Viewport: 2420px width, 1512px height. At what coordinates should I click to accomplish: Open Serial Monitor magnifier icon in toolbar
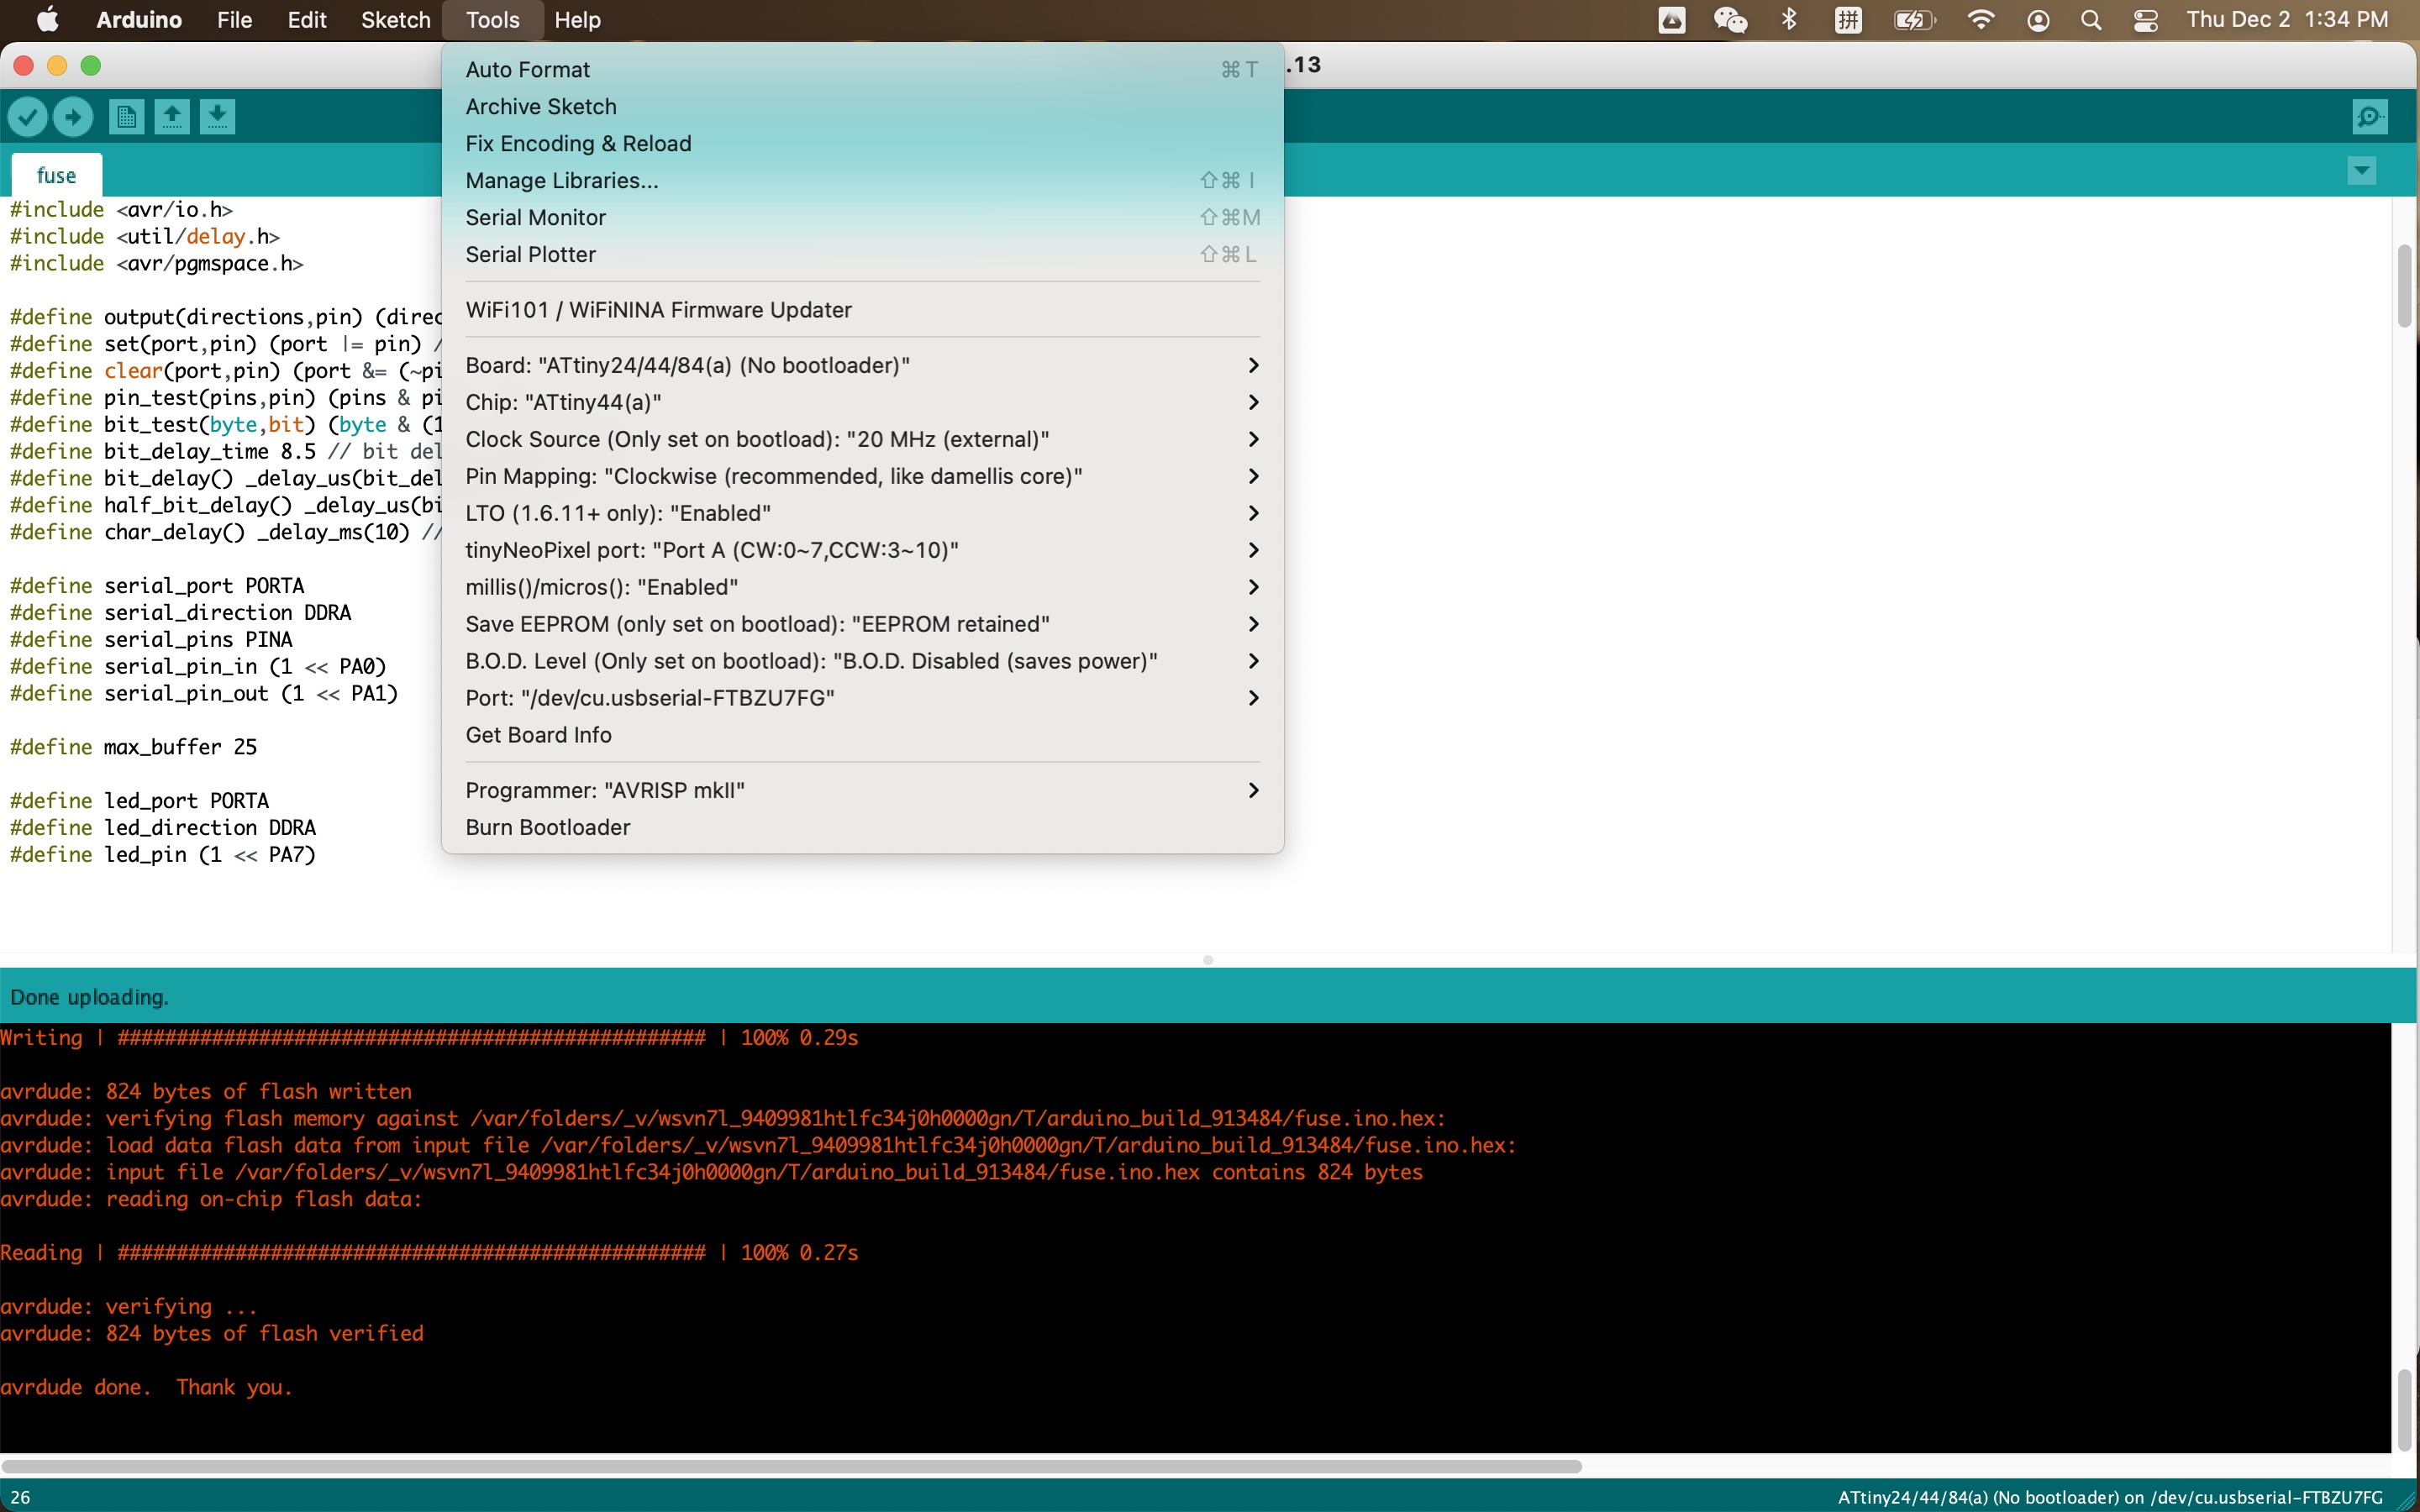[x=2369, y=117]
